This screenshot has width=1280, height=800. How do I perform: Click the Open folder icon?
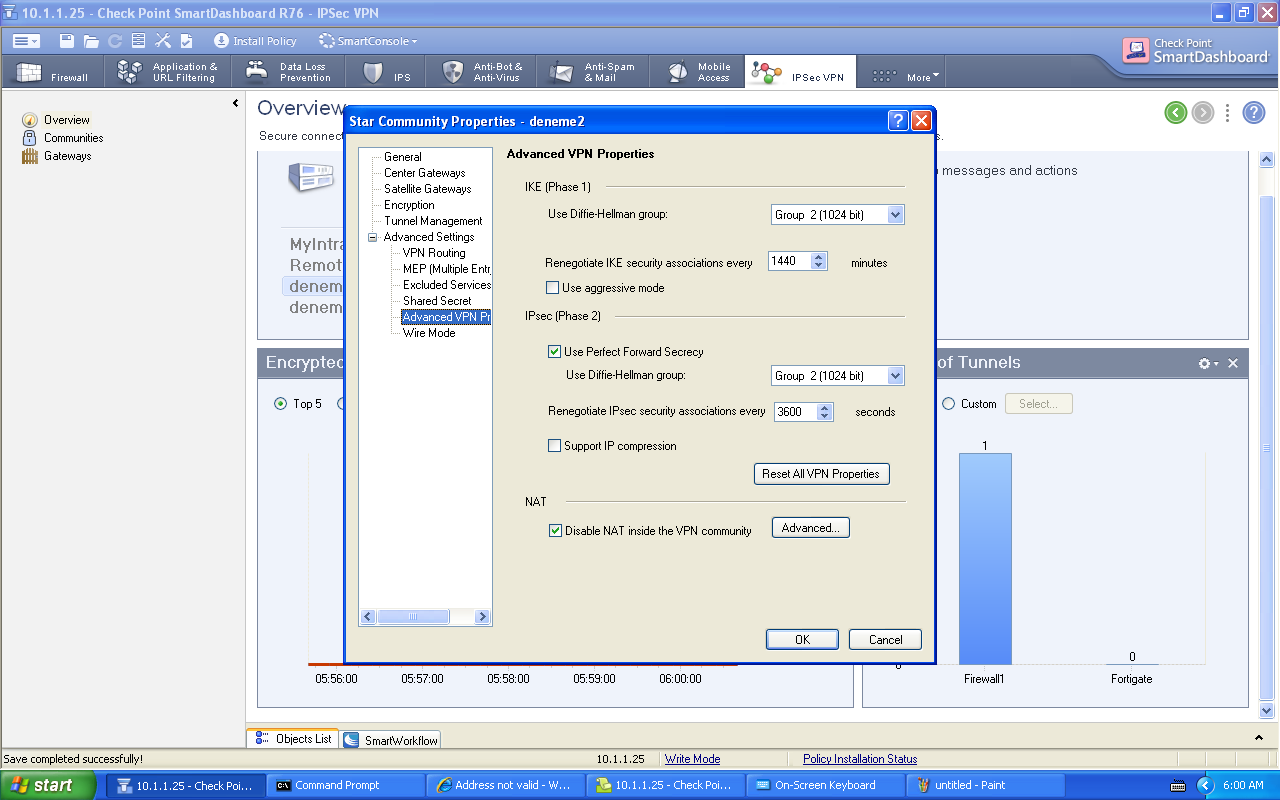91,41
